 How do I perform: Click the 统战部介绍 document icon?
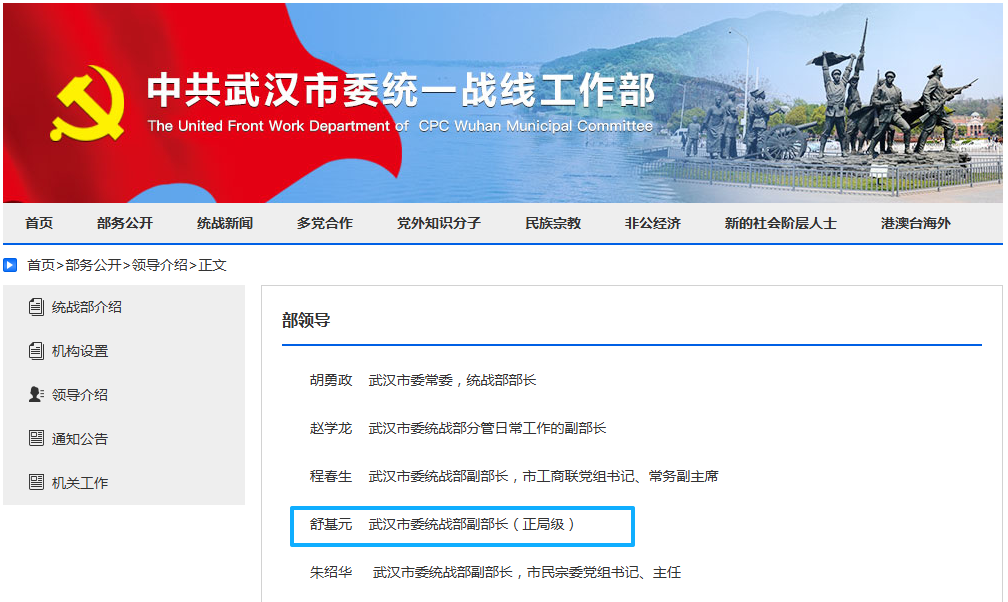coord(36,307)
